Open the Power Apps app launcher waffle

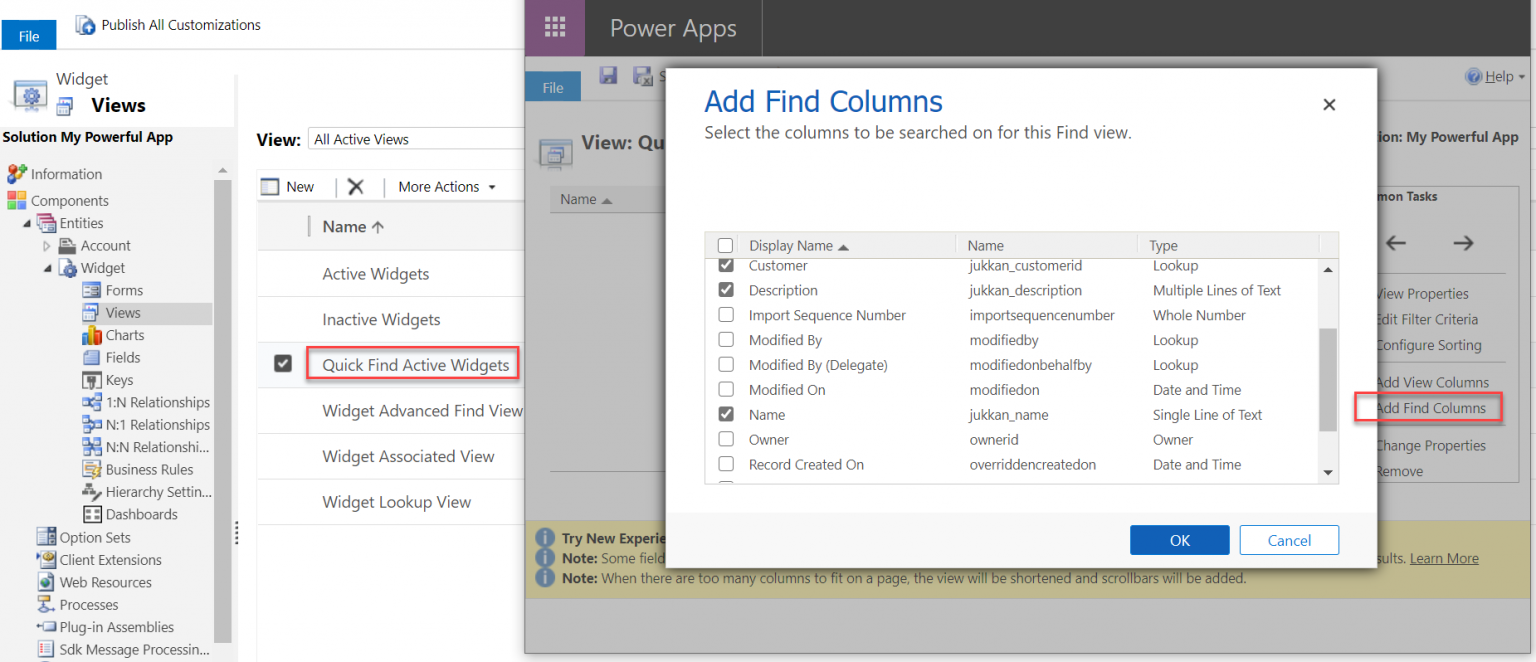click(x=555, y=28)
